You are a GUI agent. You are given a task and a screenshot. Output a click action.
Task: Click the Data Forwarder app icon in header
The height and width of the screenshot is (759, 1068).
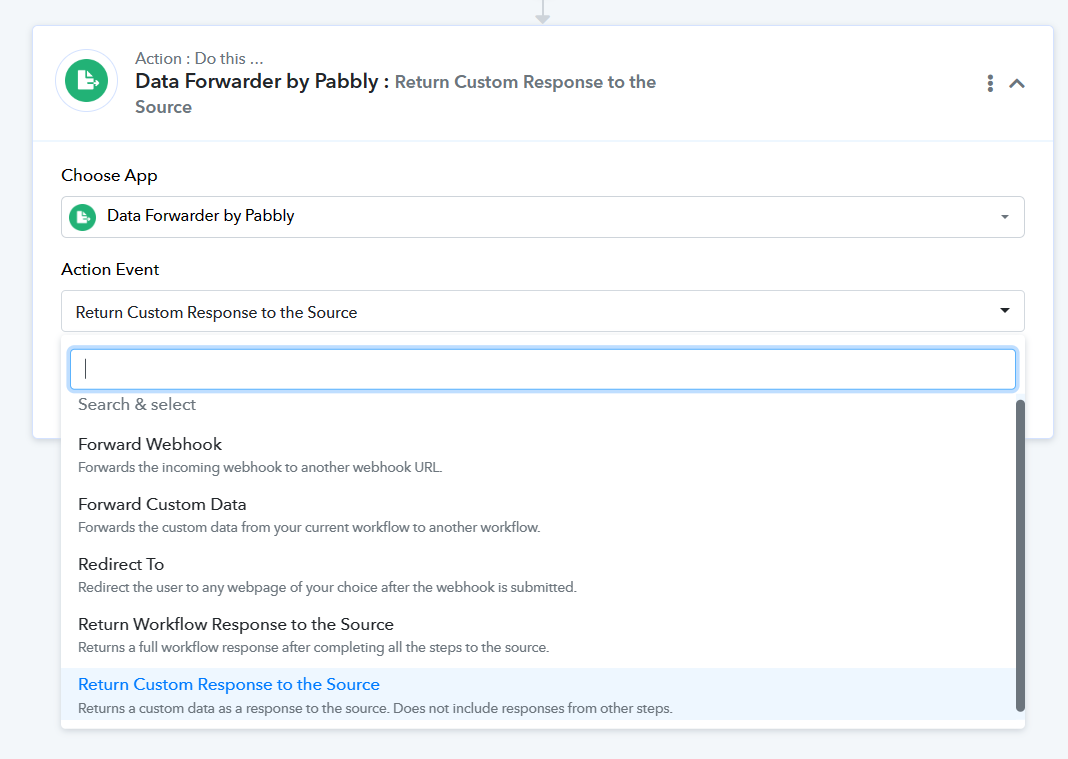pos(87,80)
